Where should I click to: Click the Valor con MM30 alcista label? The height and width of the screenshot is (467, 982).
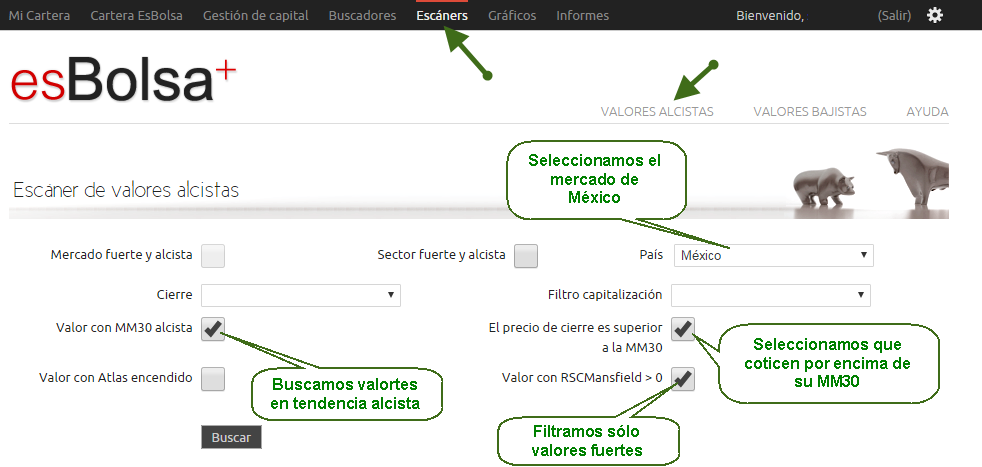124,327
